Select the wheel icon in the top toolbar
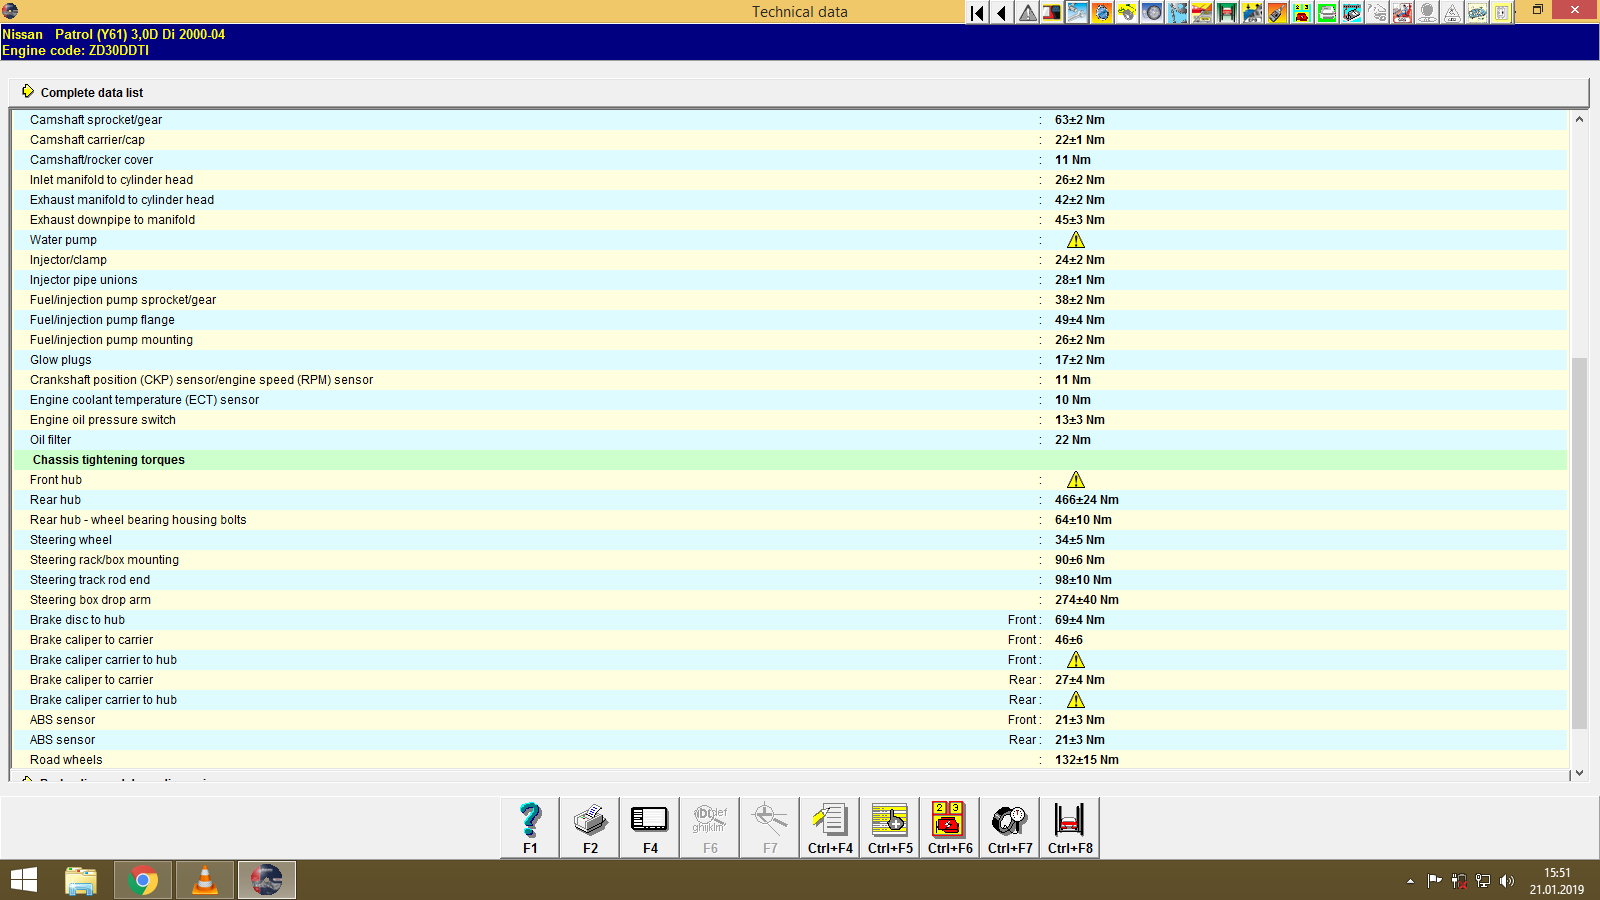Viewport: 1600px width, 900px height. (1151, 13)
